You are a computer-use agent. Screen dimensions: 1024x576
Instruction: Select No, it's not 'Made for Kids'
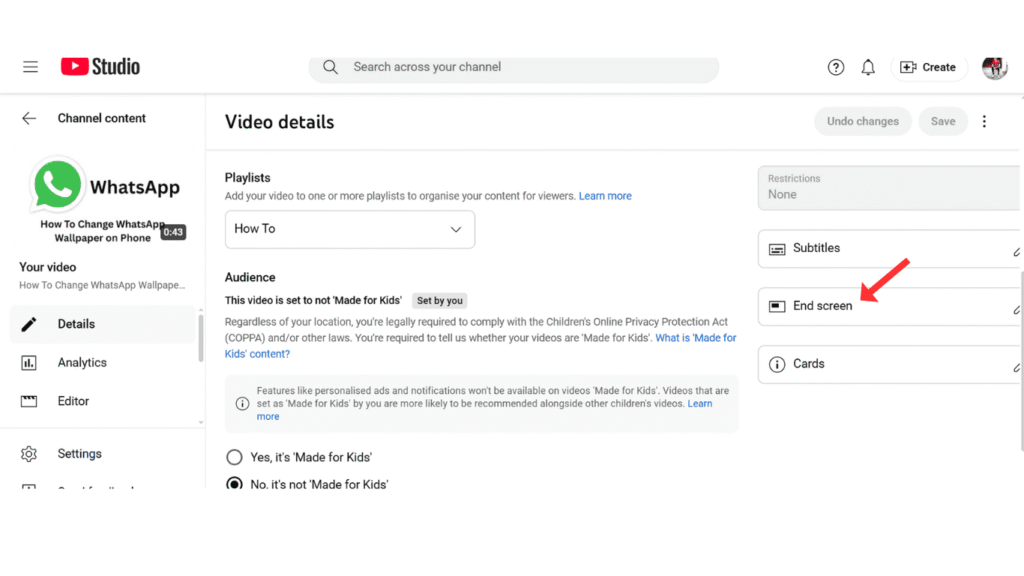234,484
